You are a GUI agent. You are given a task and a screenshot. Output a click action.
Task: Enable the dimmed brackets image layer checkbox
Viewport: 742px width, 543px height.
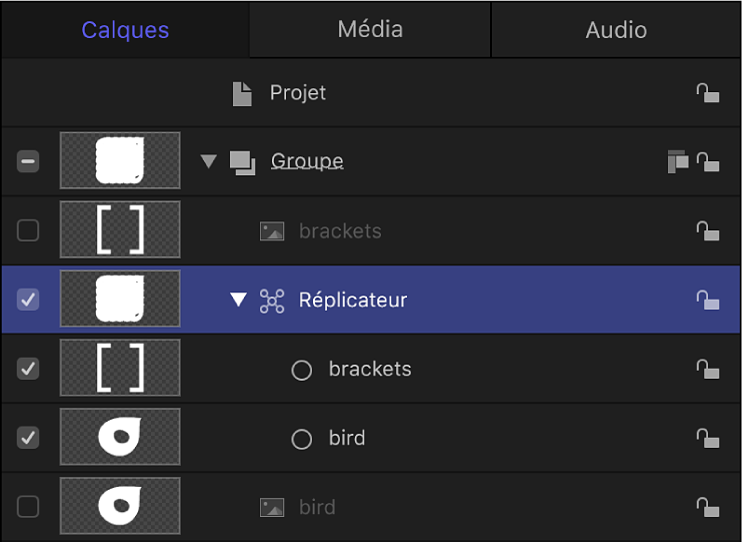(28, 231)
